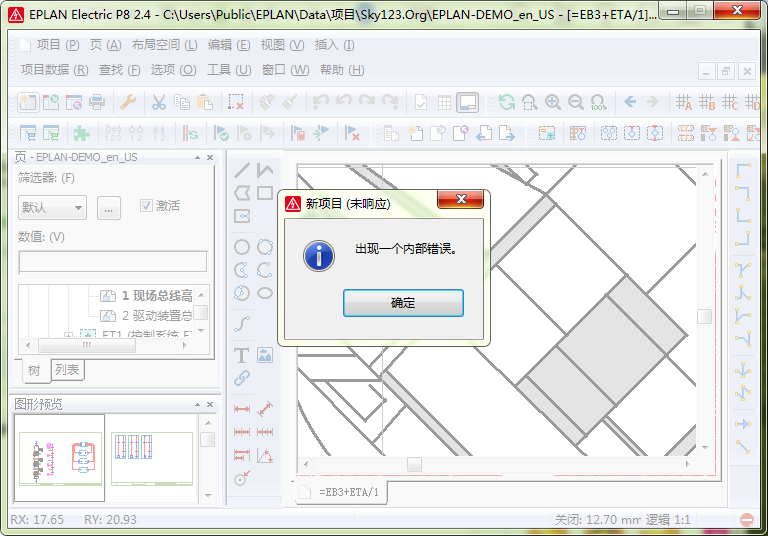Toggle the 激活 checkbox
This screenshot has width=768, height=536.
[x=147, y=205]
